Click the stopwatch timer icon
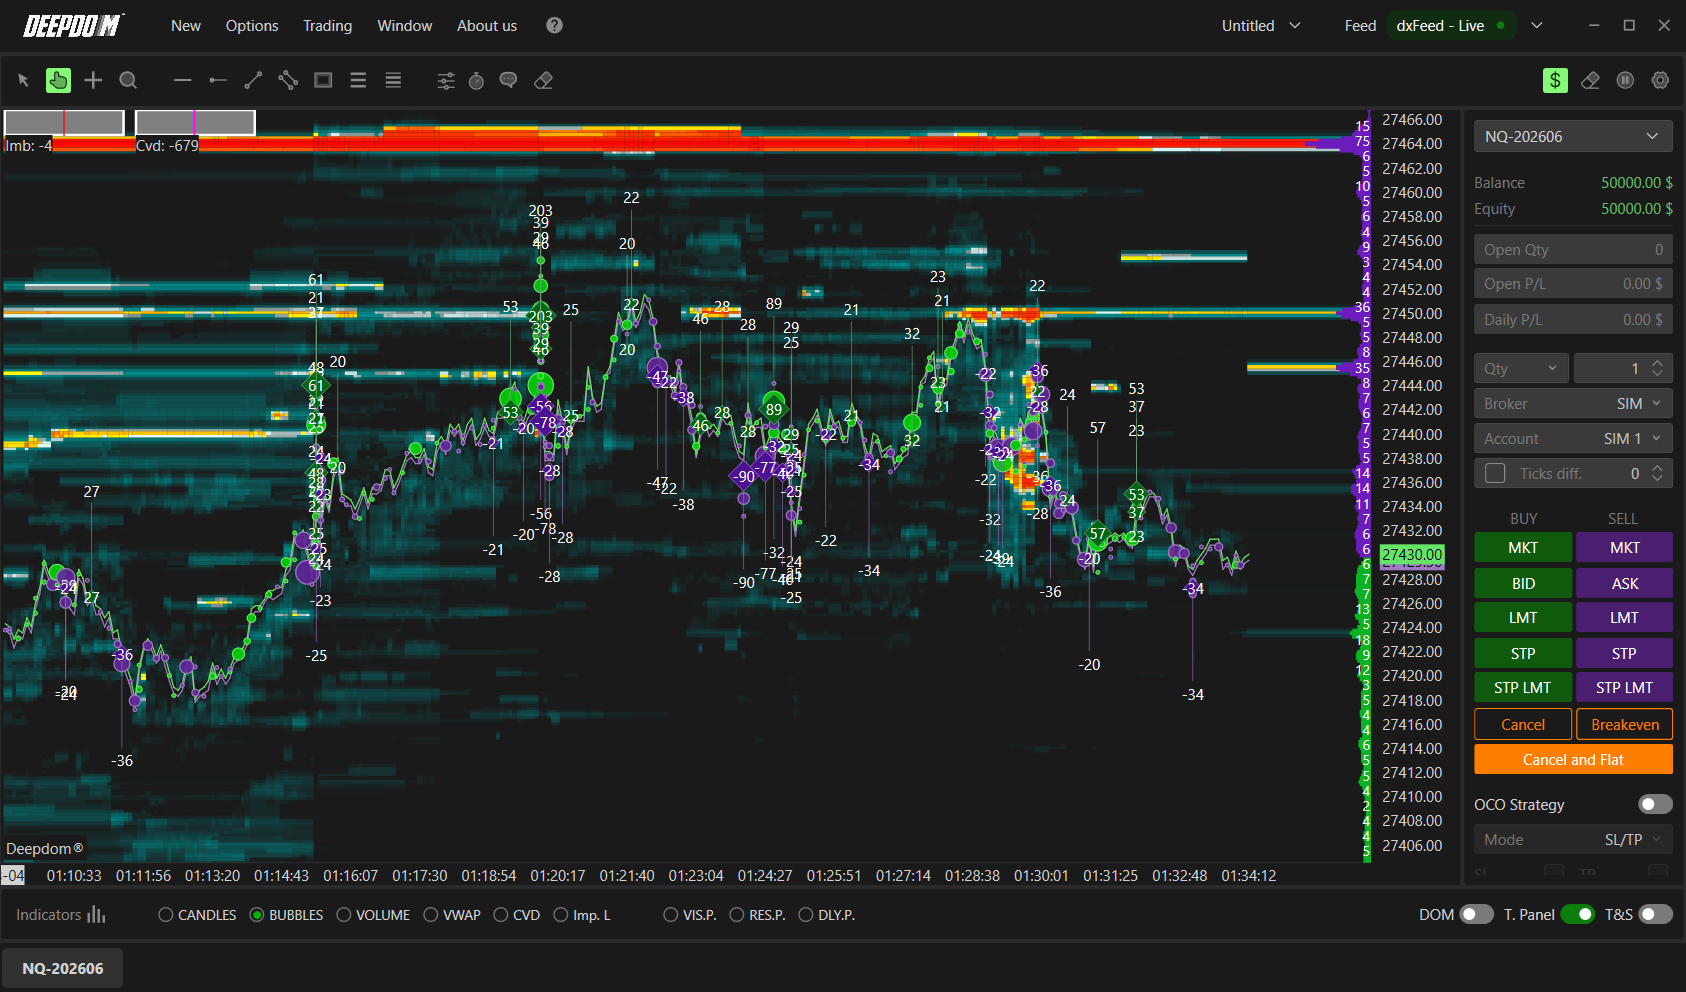 (x=477, y=80)
